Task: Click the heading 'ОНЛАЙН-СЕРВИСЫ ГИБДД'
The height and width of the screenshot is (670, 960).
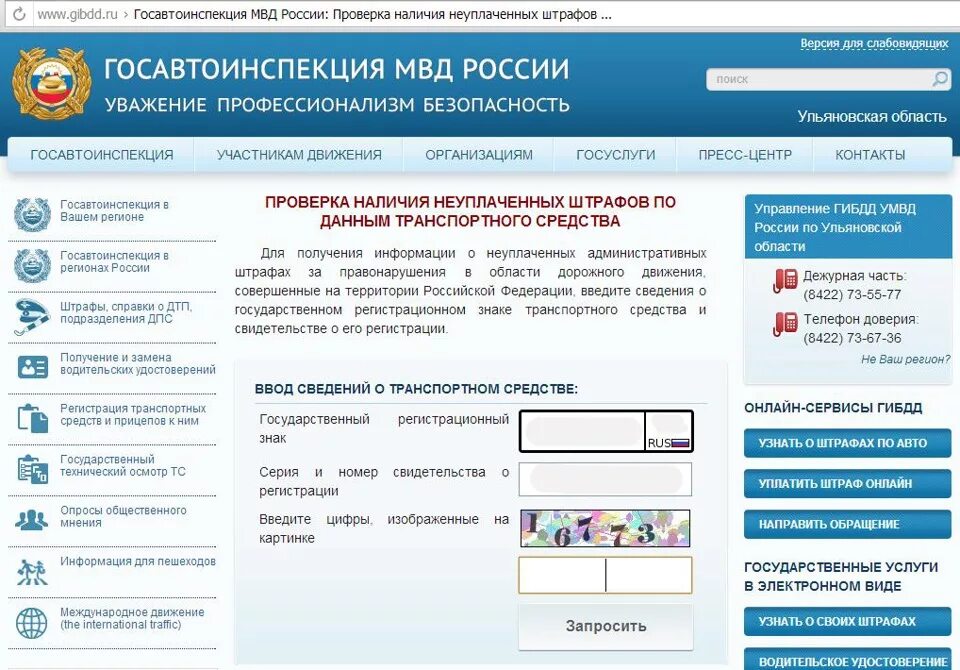Action: [x=833, y=408]
